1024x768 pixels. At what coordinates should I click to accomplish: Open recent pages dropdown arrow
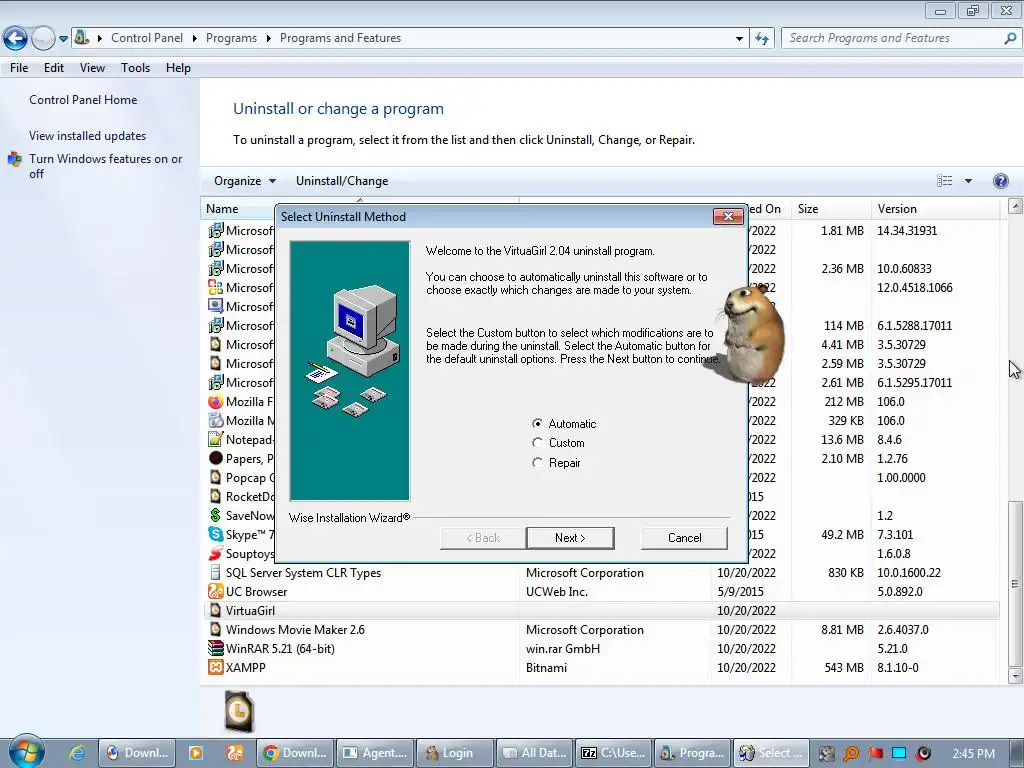tap(63, 39)
